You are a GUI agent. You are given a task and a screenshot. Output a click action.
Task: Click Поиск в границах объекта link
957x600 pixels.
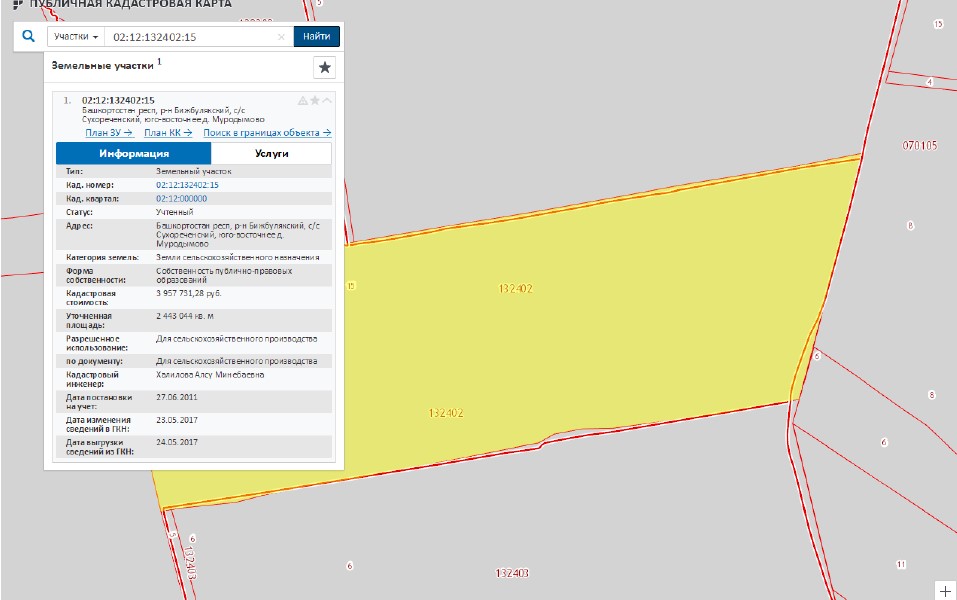267,133
